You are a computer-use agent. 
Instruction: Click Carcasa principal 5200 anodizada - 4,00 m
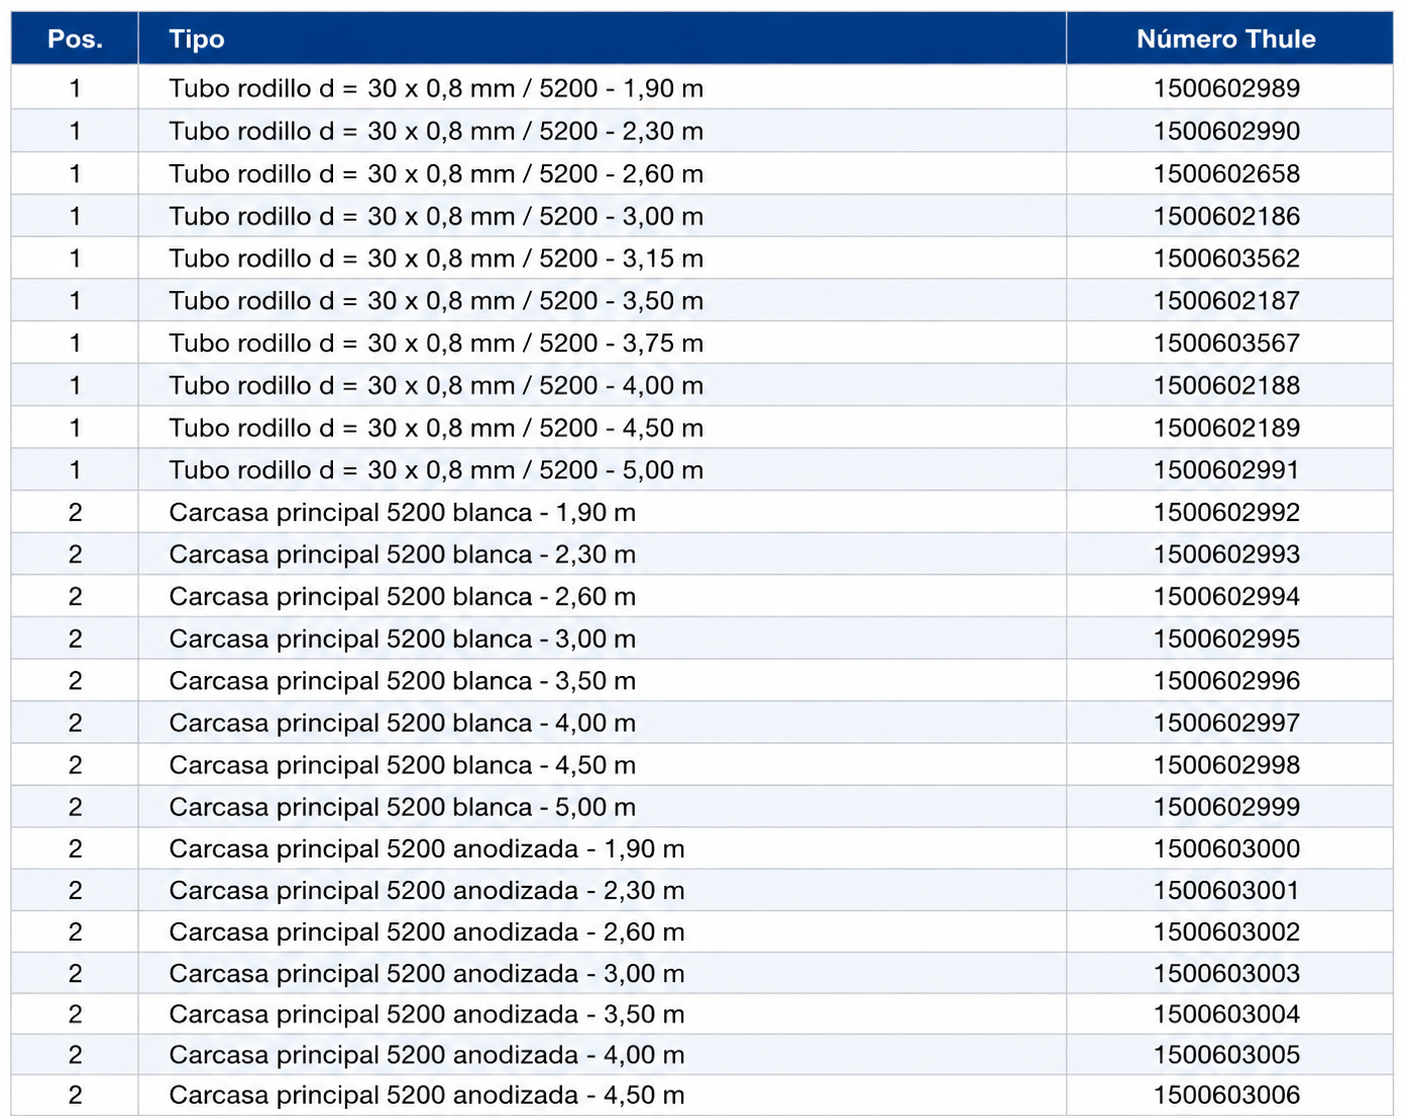click(427, 1054)
